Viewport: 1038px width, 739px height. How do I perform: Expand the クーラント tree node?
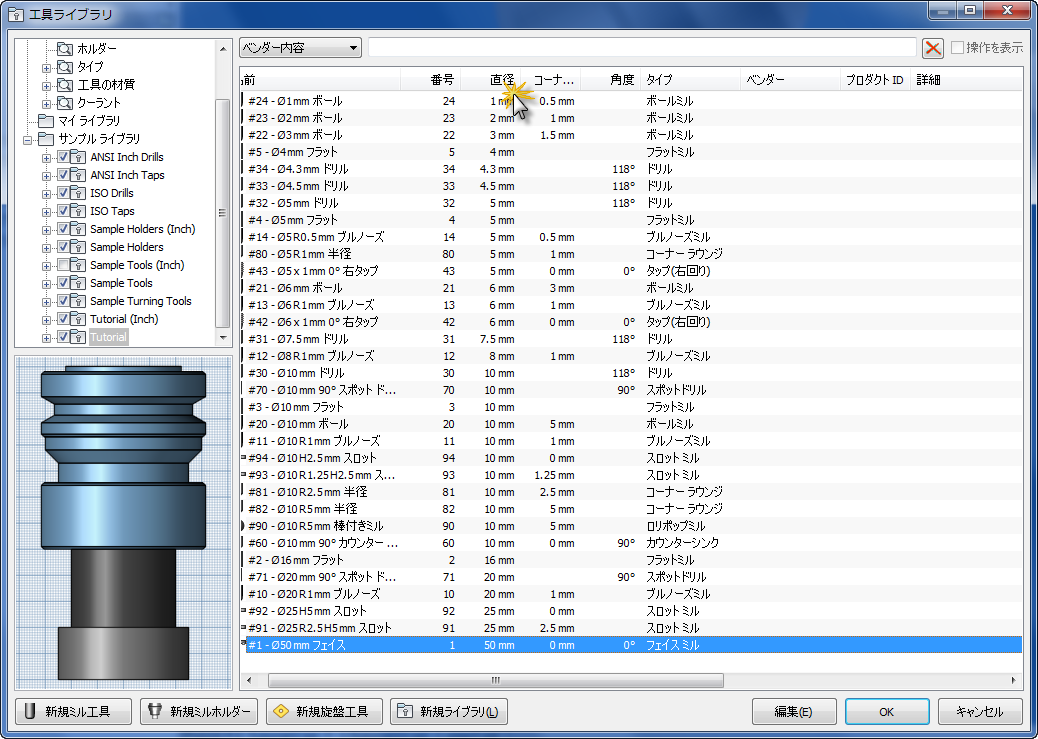point(46,104)
